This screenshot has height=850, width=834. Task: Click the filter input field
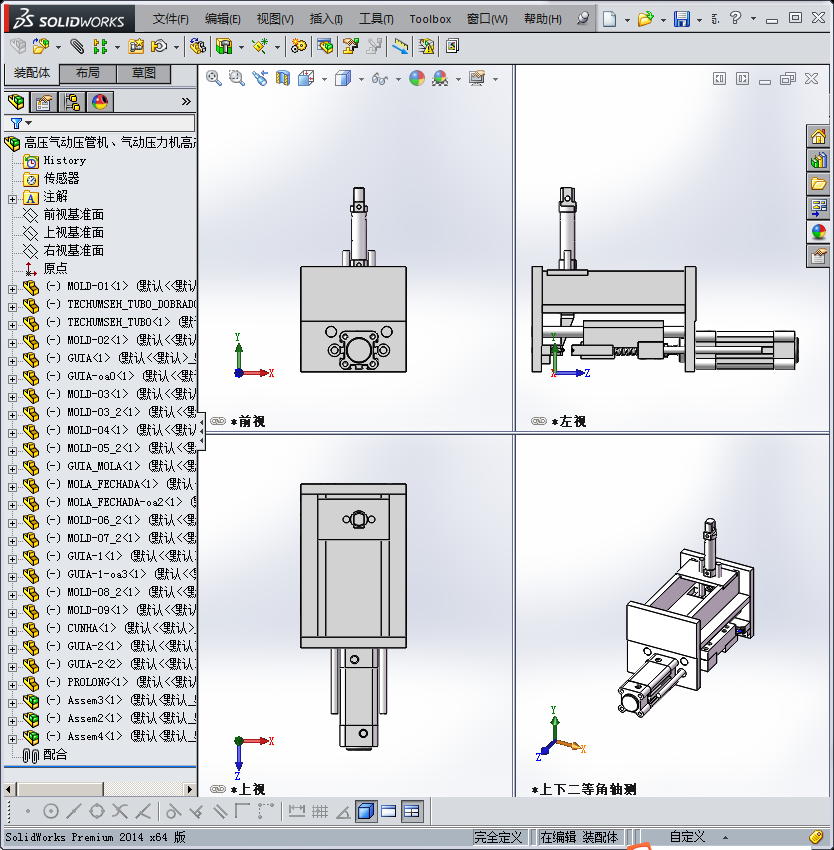tap(112, 123)
